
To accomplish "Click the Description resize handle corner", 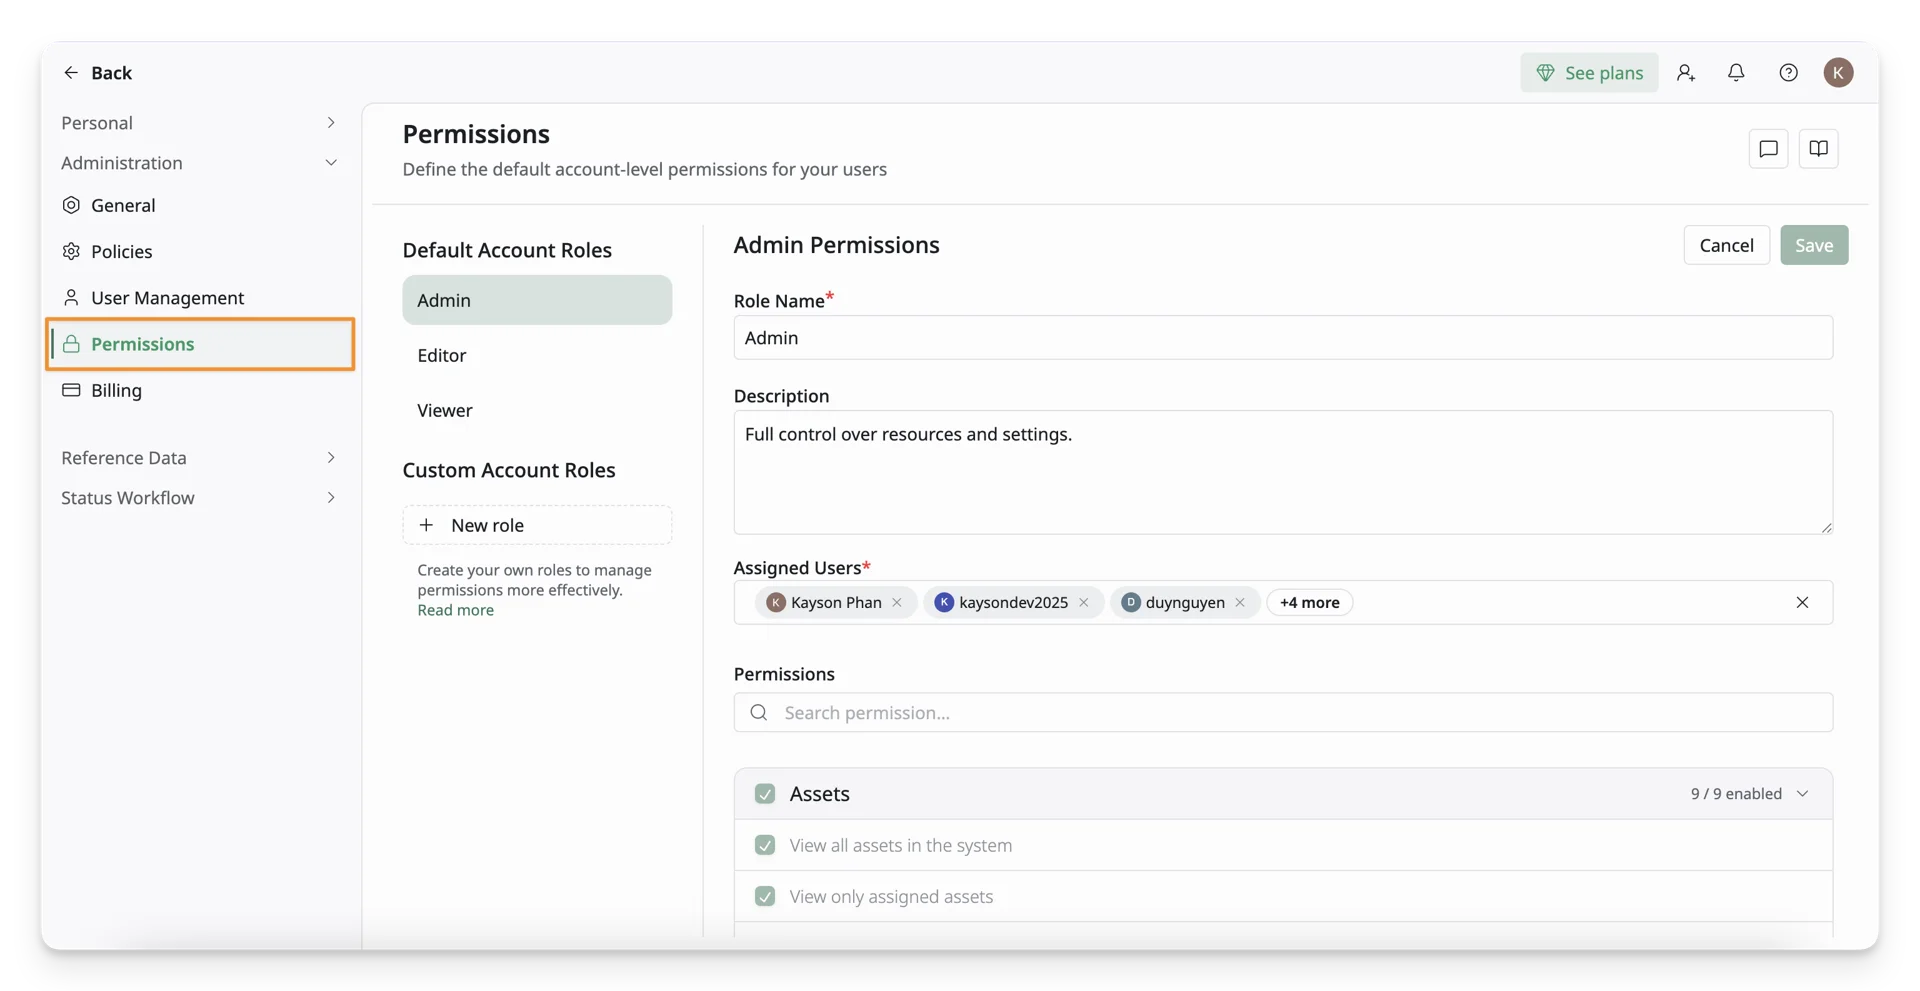I will tap(1826, 527).
